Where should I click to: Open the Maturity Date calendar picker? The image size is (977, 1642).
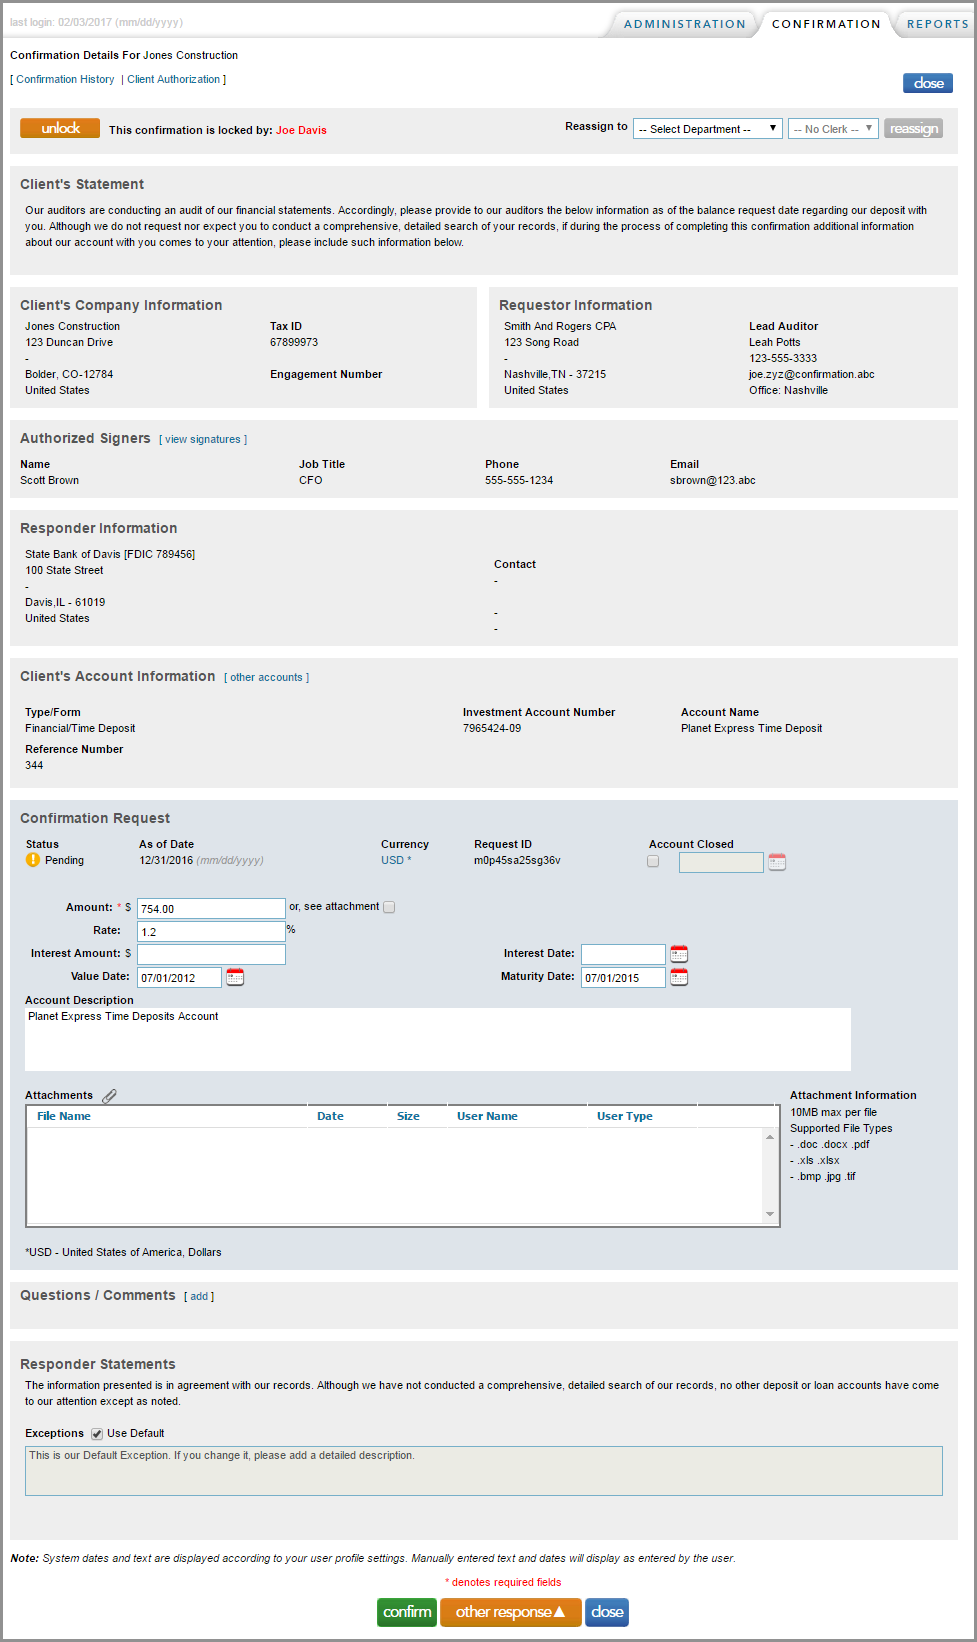pyautogui.click(x=679, y=977)
